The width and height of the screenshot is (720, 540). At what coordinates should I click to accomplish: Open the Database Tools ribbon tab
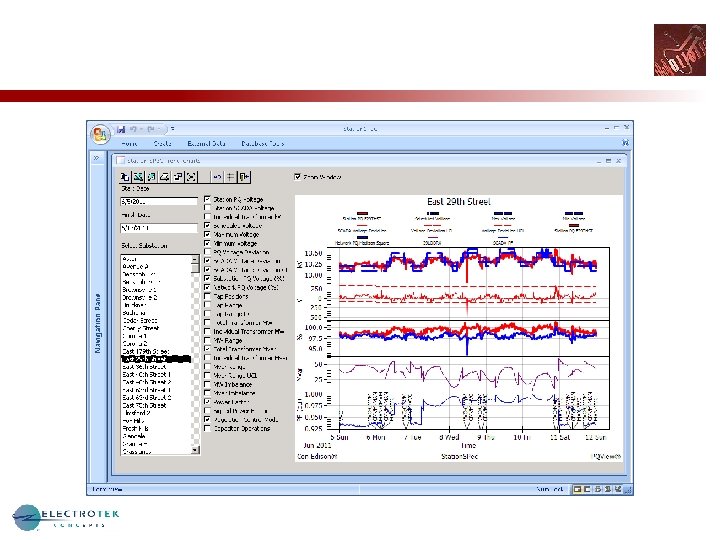[x=263, y=143]
